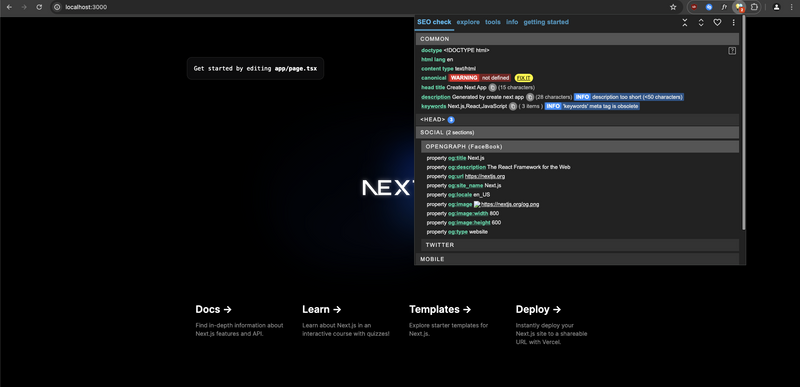The height and width of the screenshot is (387, 800).
Task: Open the getting started tab
Action: click(x=546, y=22)
